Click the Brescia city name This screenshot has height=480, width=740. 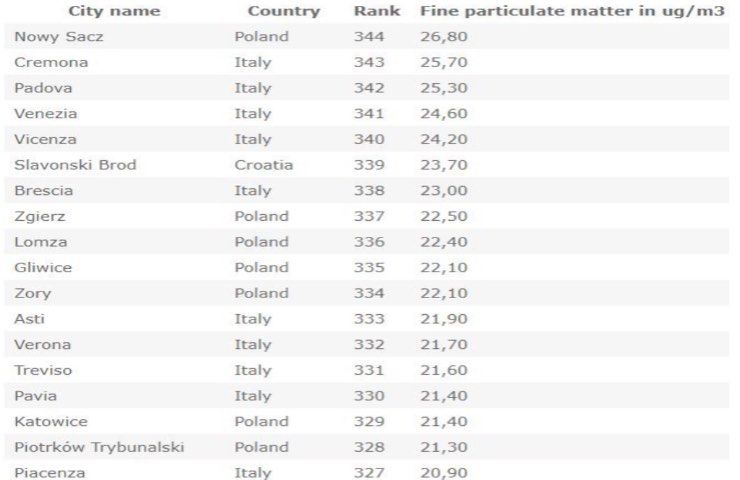tap(43, 190)
